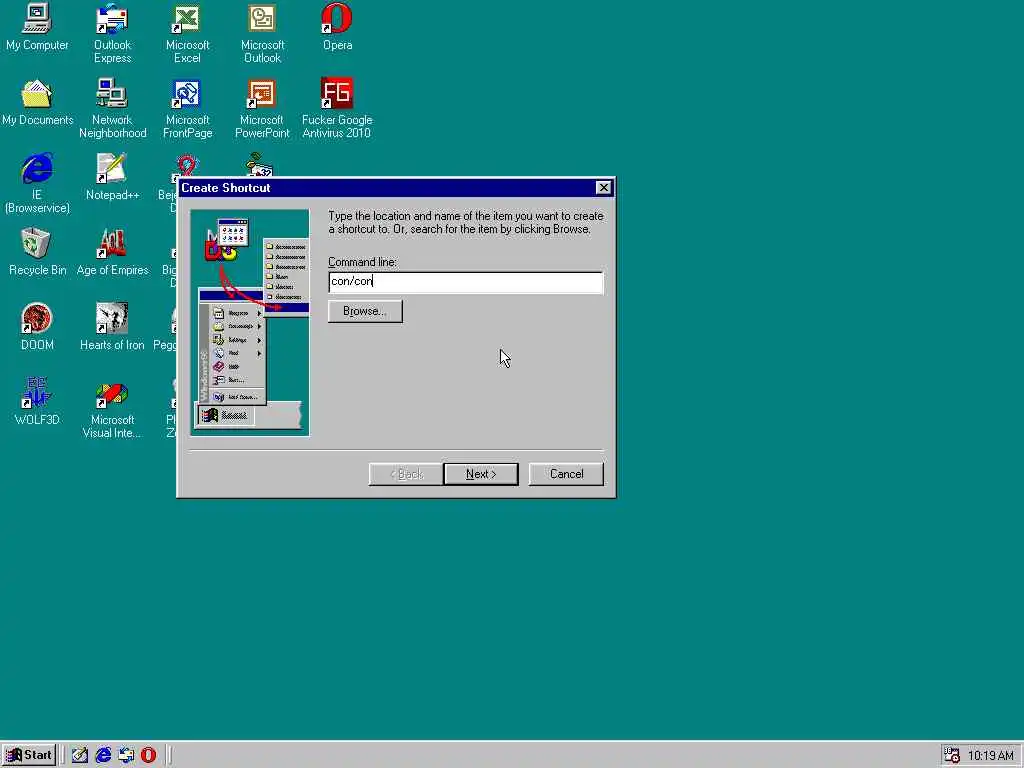The height and width of the screenshot is (768, 1024).
Task: Click the Next > button
Action: point(481,474)
